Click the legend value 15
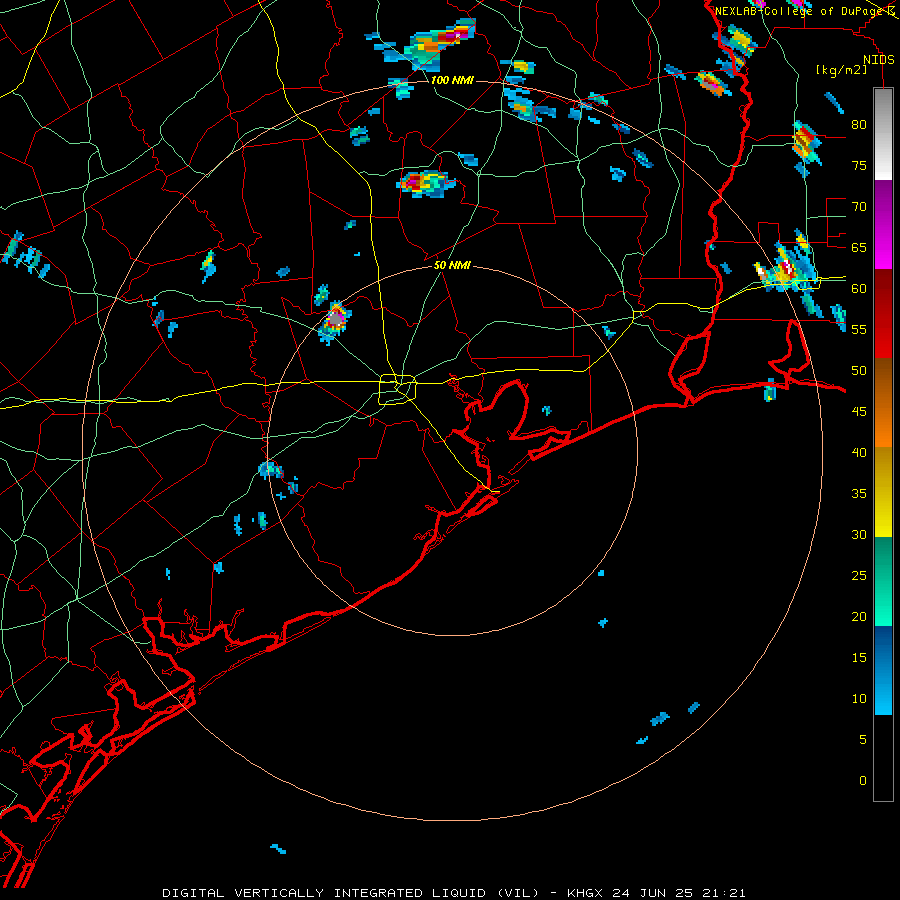The image size is (900, 900). tap(859, 658)
